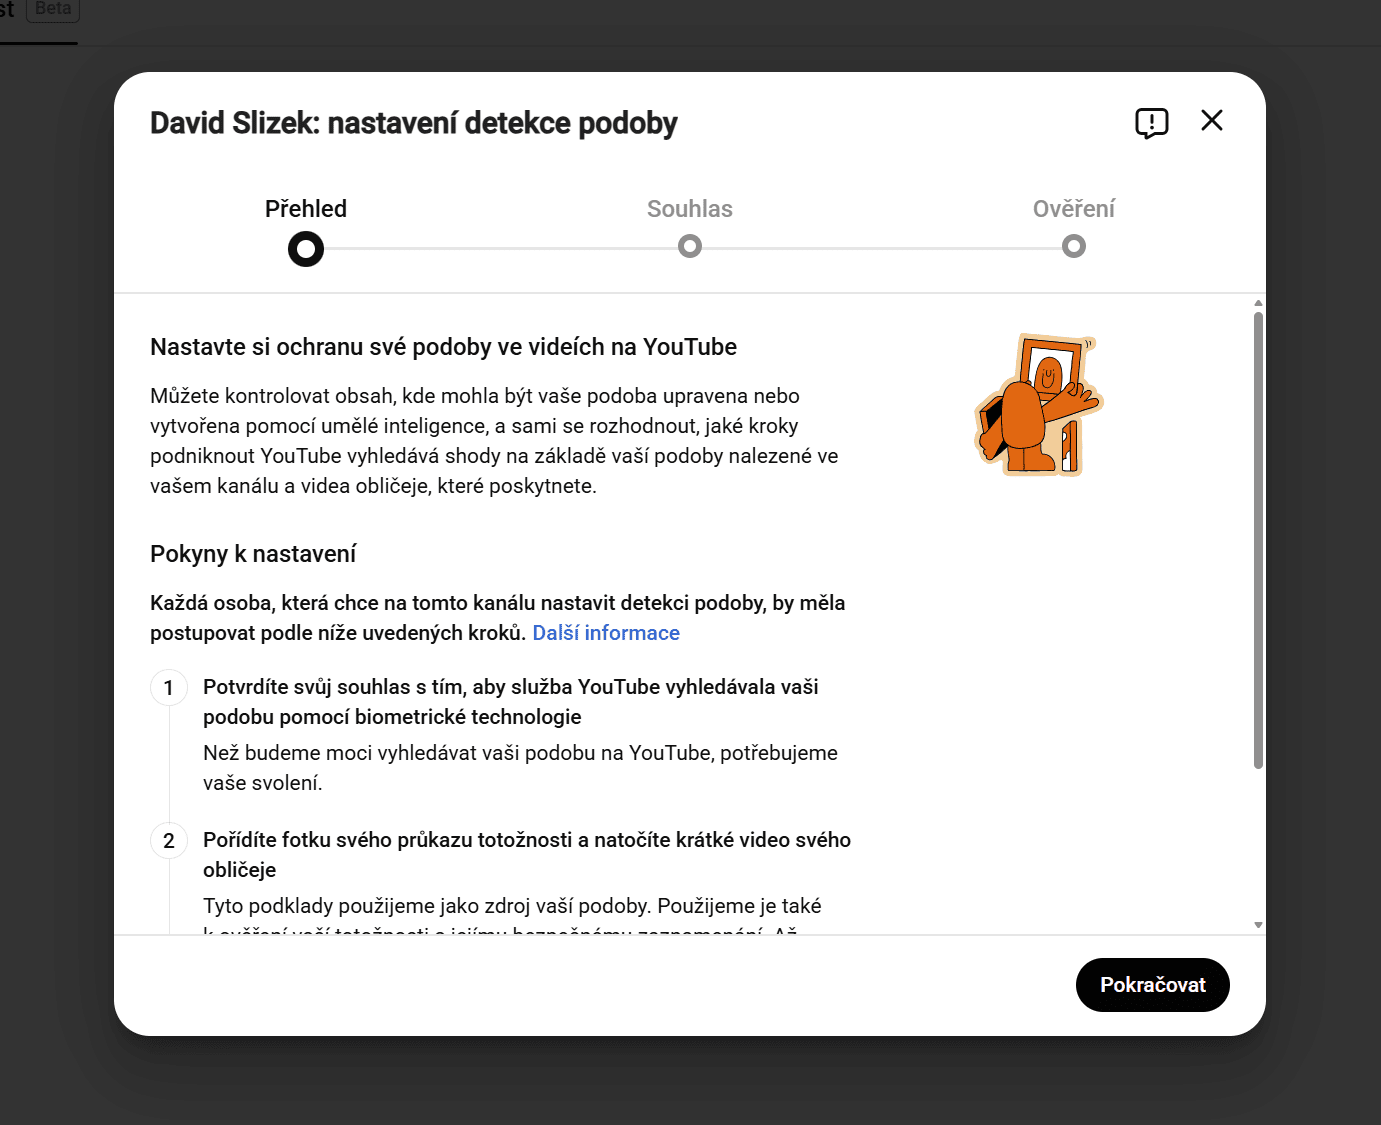Click the "Pořídíte fotku svého průkazu" step title

pos(527,855)
